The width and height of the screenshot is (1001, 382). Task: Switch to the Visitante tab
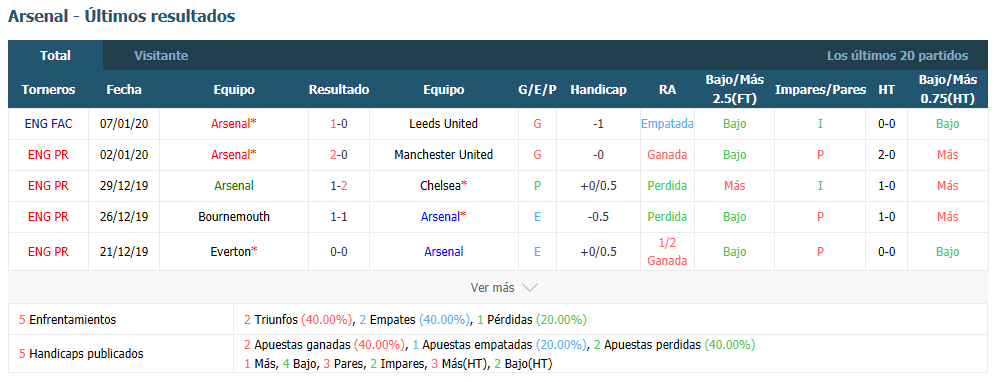(161, 56)
